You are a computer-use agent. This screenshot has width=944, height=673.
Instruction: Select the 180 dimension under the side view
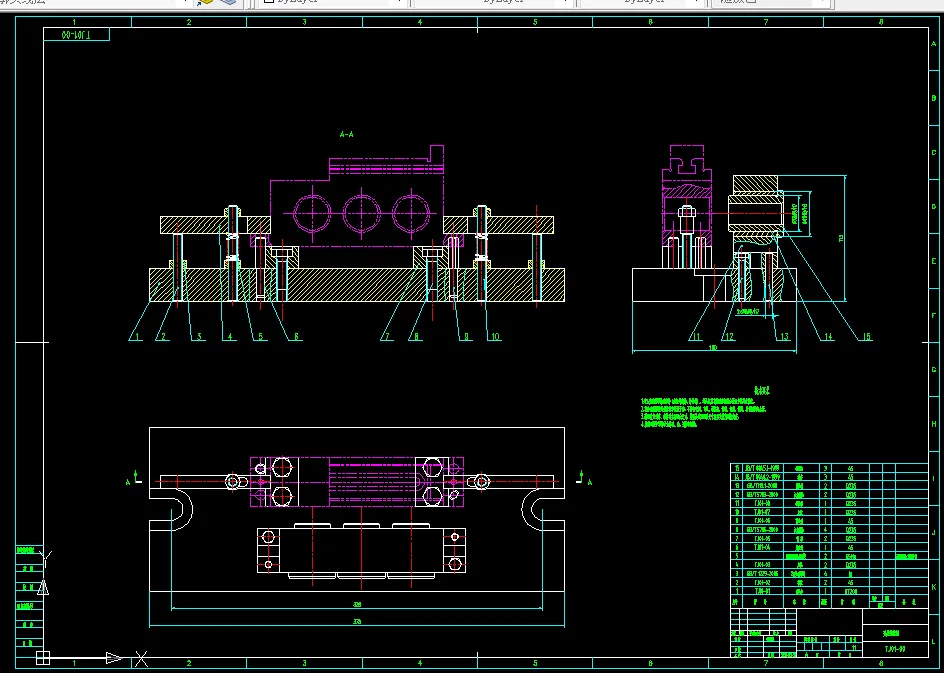coord(713,347)
